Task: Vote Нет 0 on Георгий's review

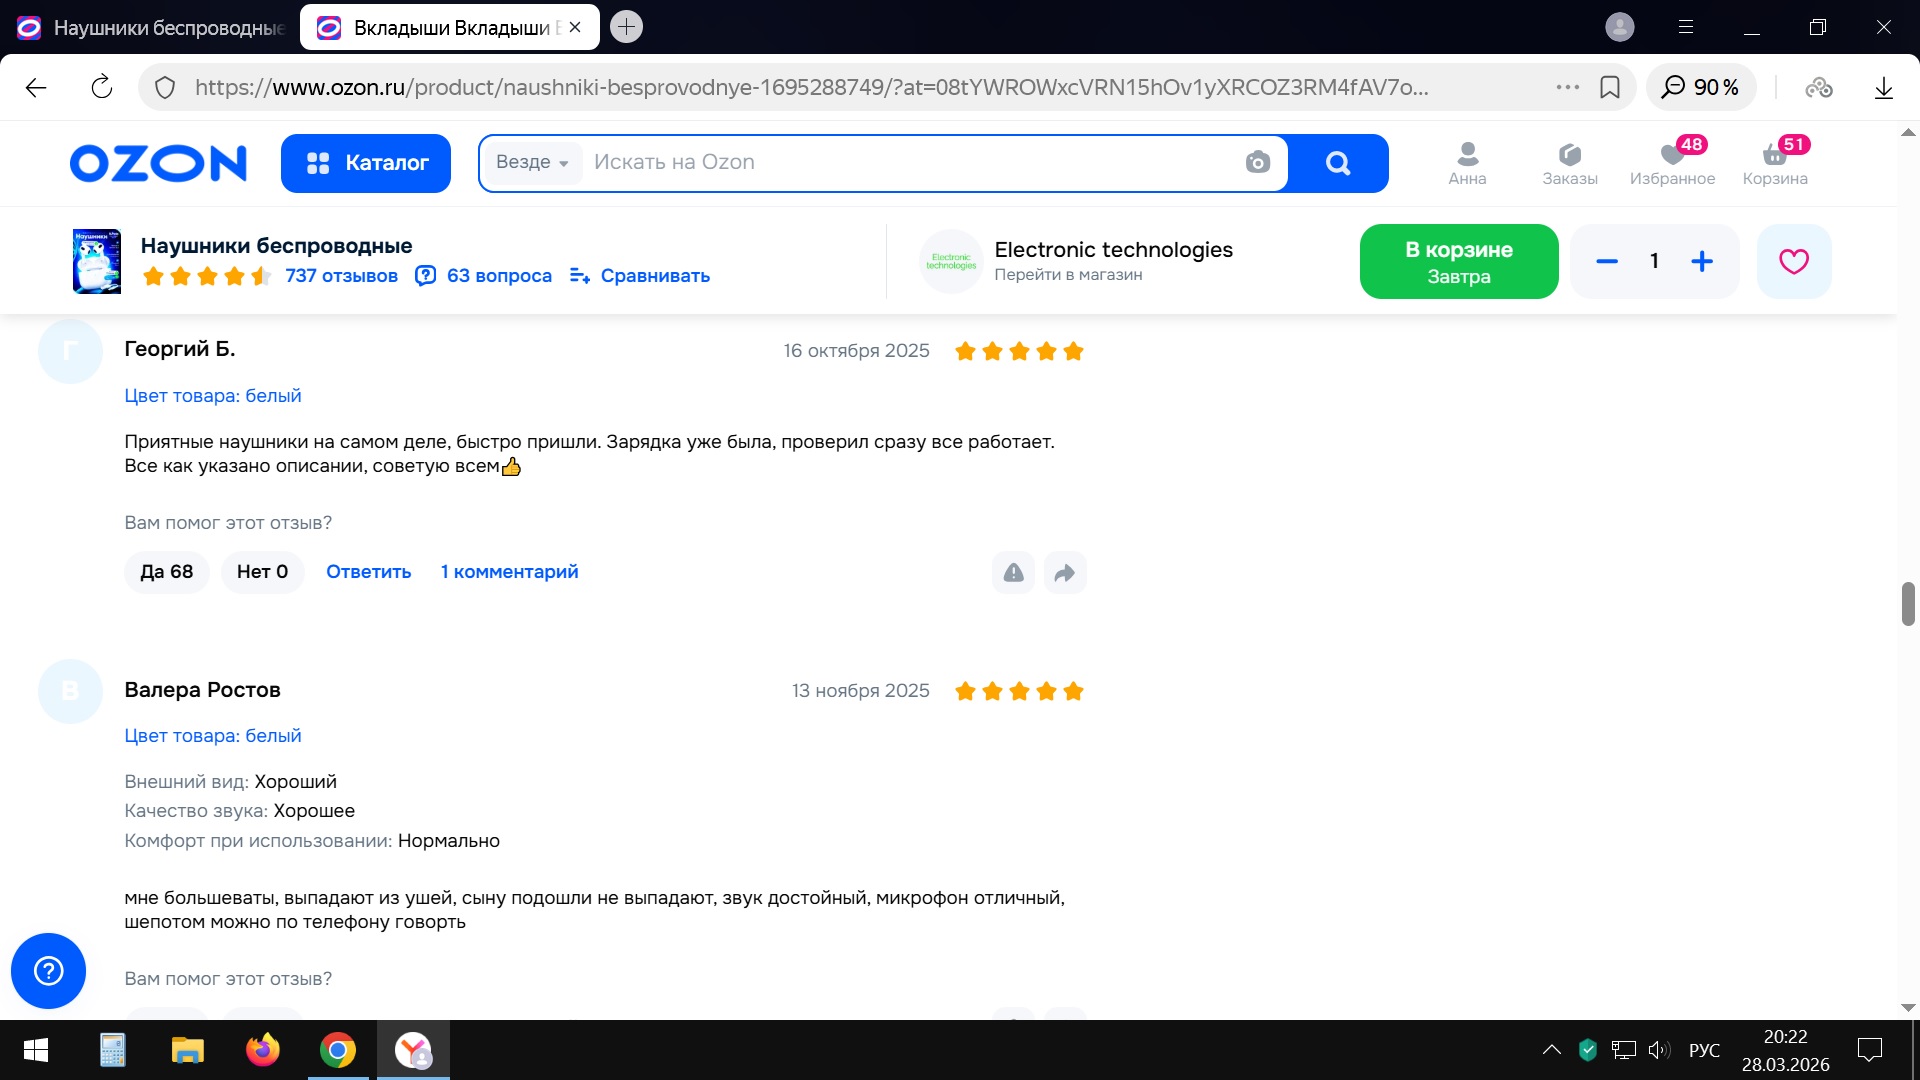Action: point(262,572)
